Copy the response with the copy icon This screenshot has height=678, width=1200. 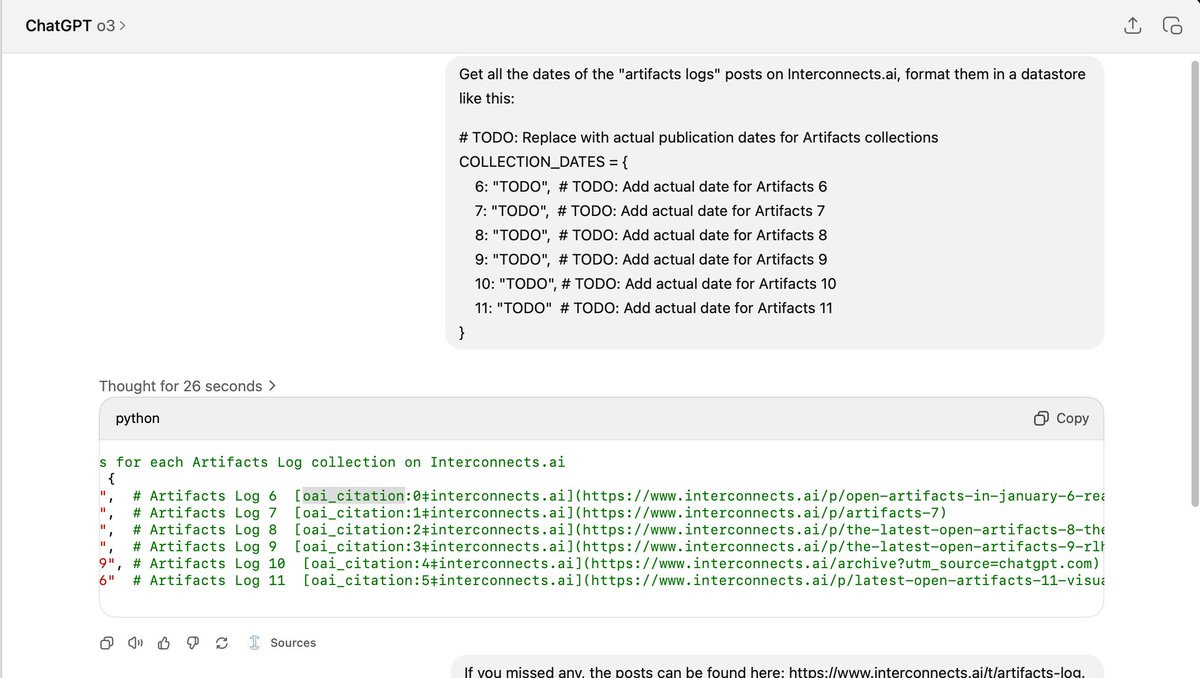107,643
